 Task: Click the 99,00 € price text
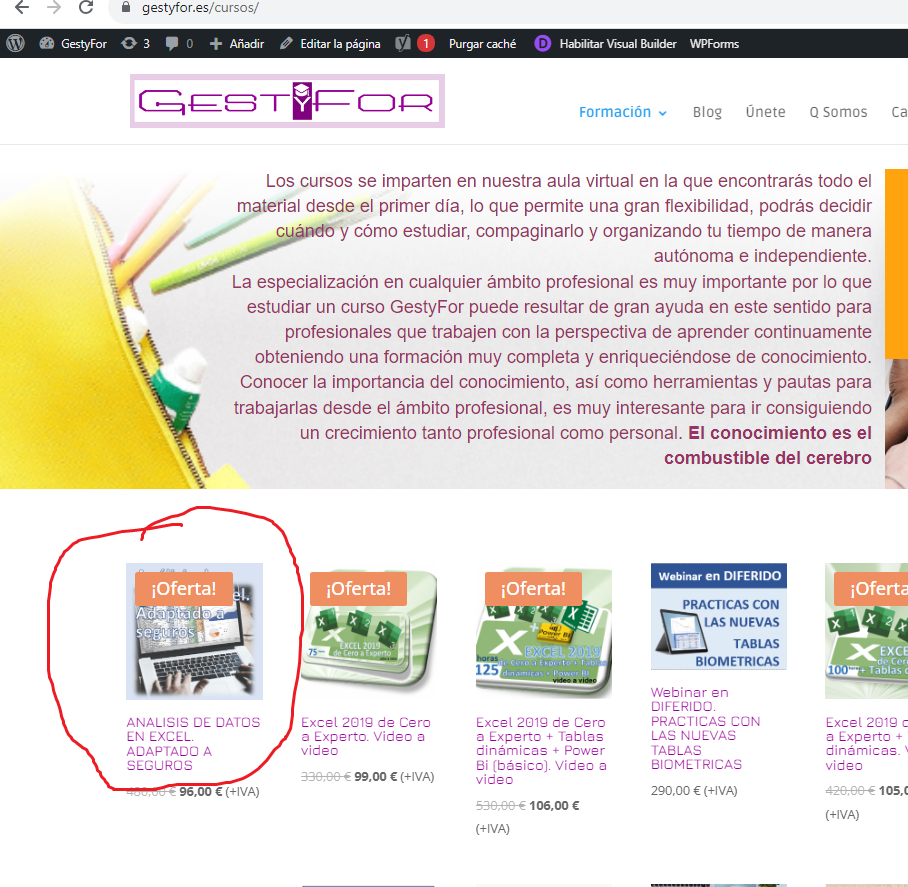(x=375, y=776)
